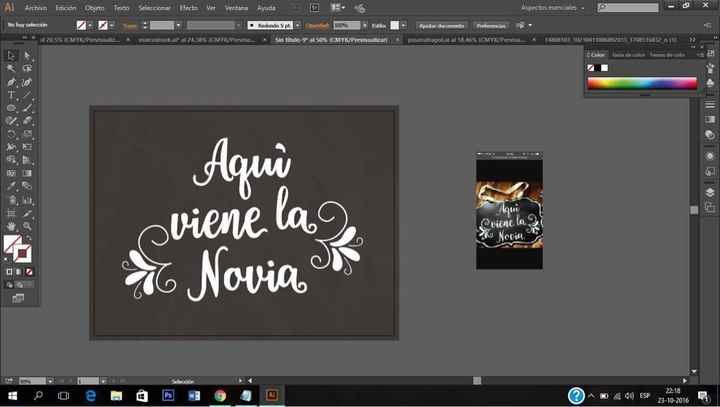Open the Symbols panel icon

coord(710,83)
